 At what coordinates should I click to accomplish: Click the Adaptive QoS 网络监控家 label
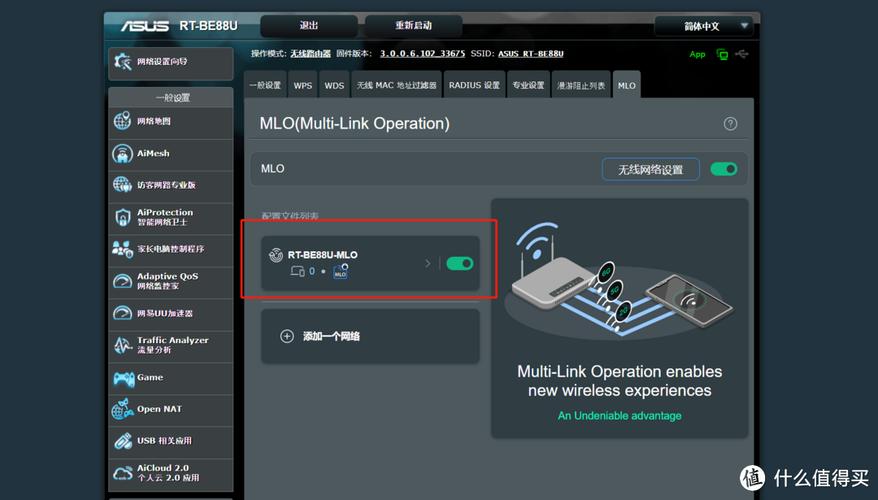click(x=167, y=281)
